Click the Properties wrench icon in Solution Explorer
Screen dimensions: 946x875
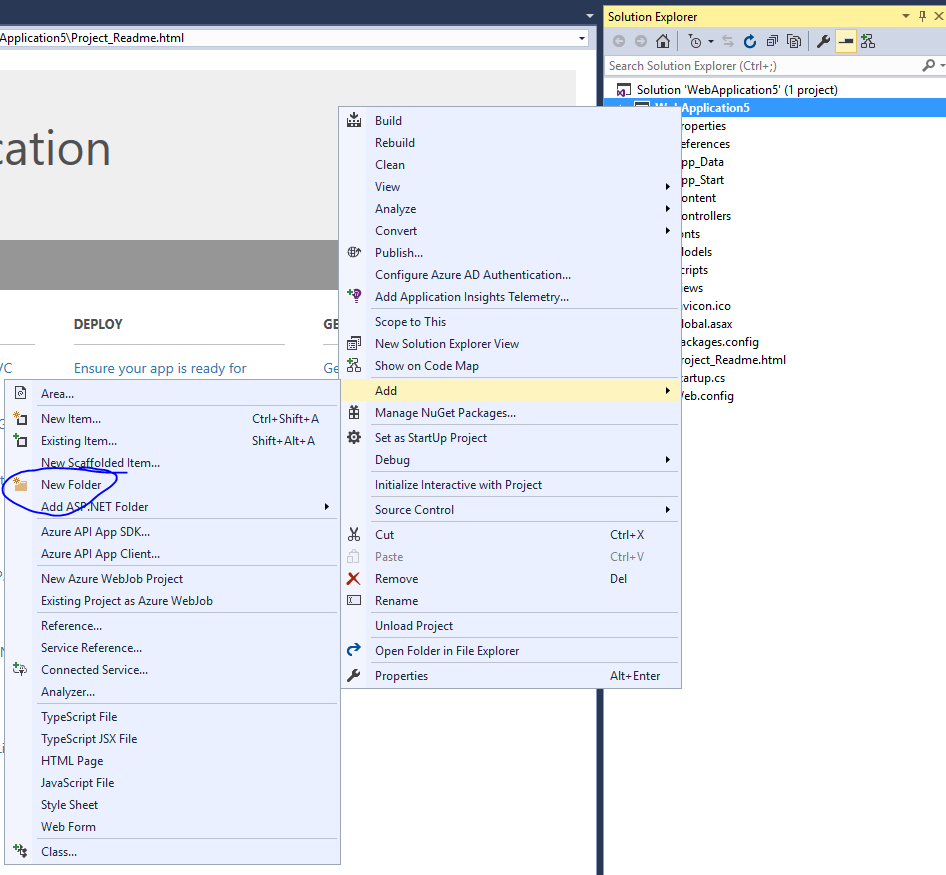pos(822,40)
